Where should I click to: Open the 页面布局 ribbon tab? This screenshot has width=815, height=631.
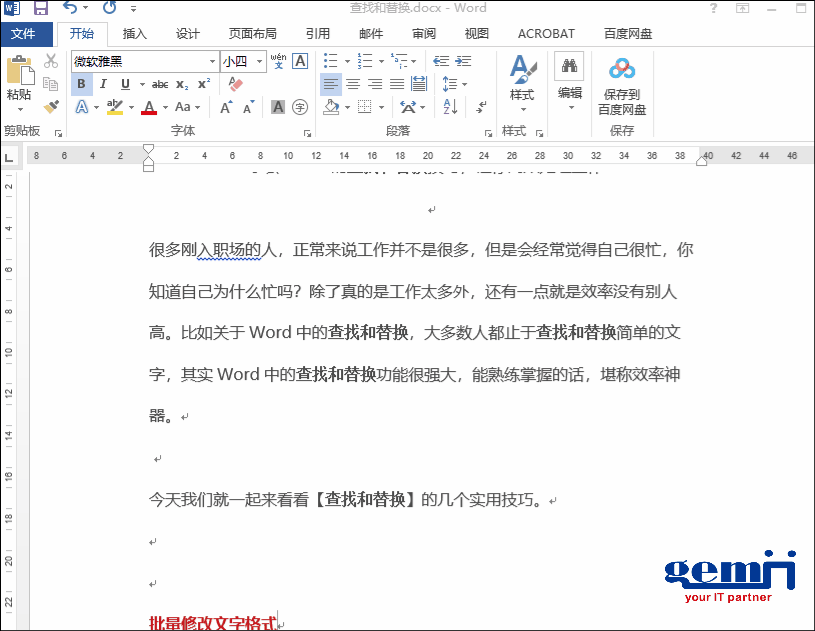(x=252, y=34)
